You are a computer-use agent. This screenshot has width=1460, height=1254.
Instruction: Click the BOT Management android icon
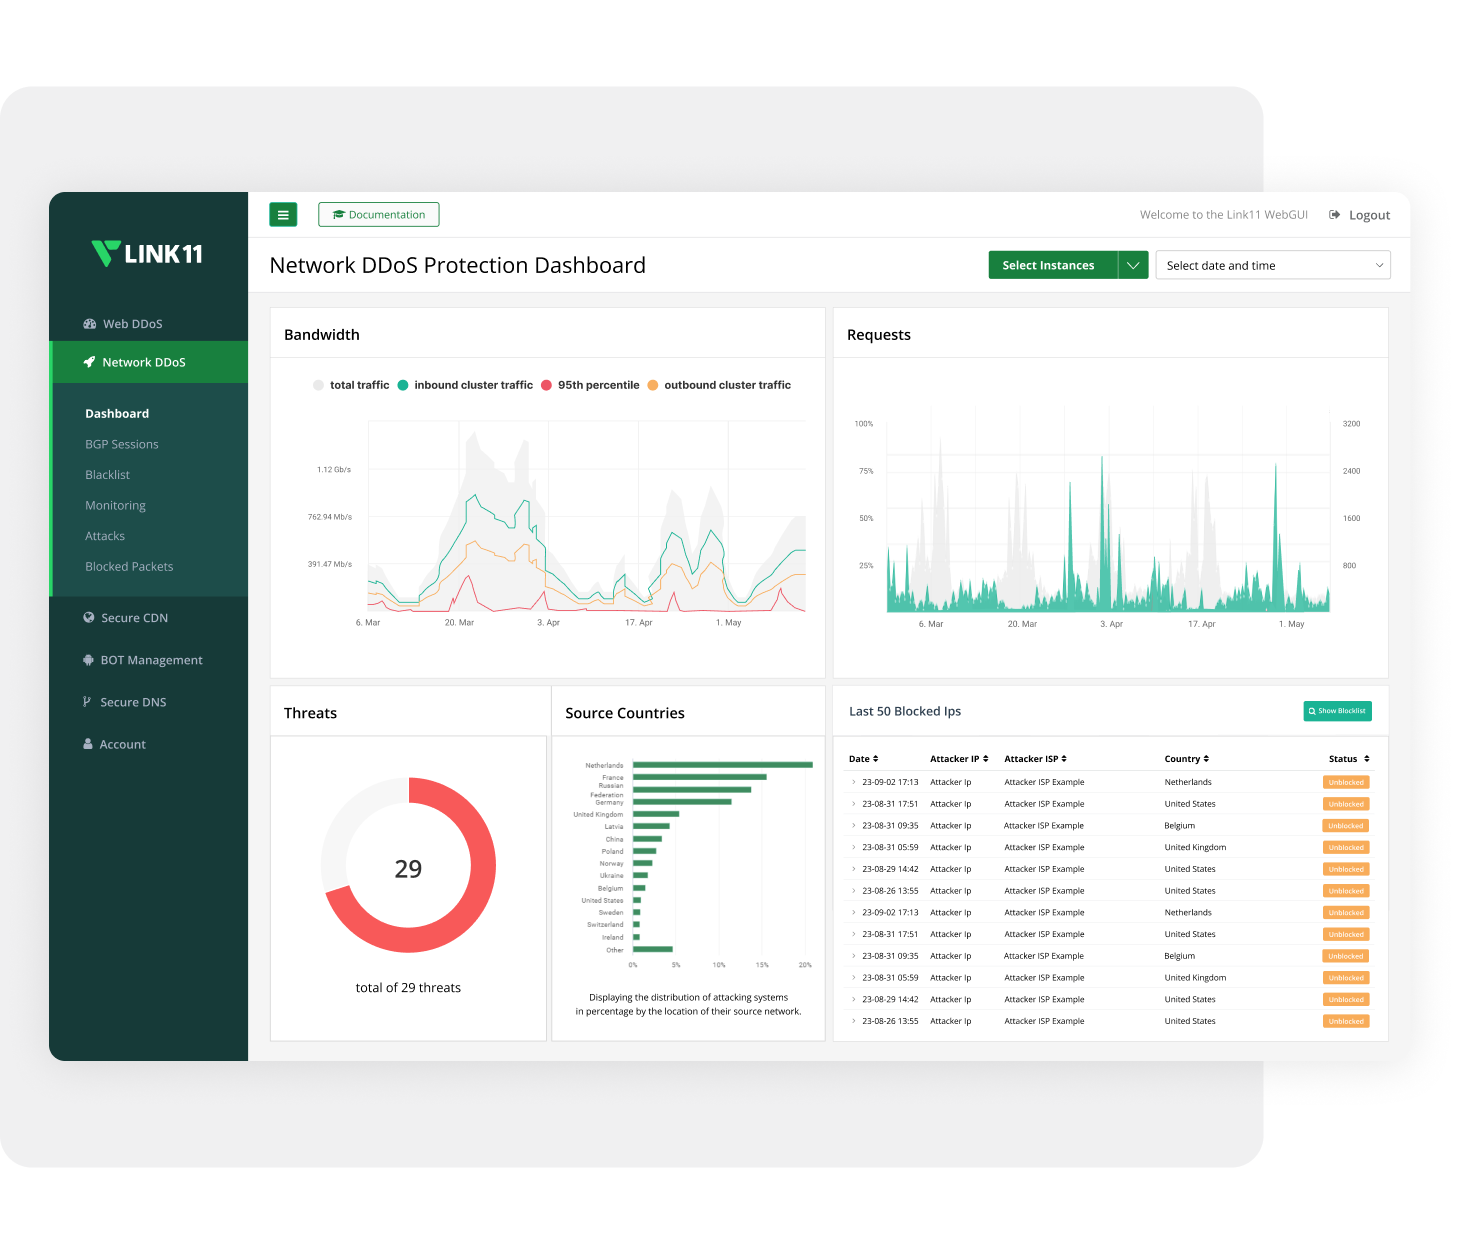tap(89, 660)
